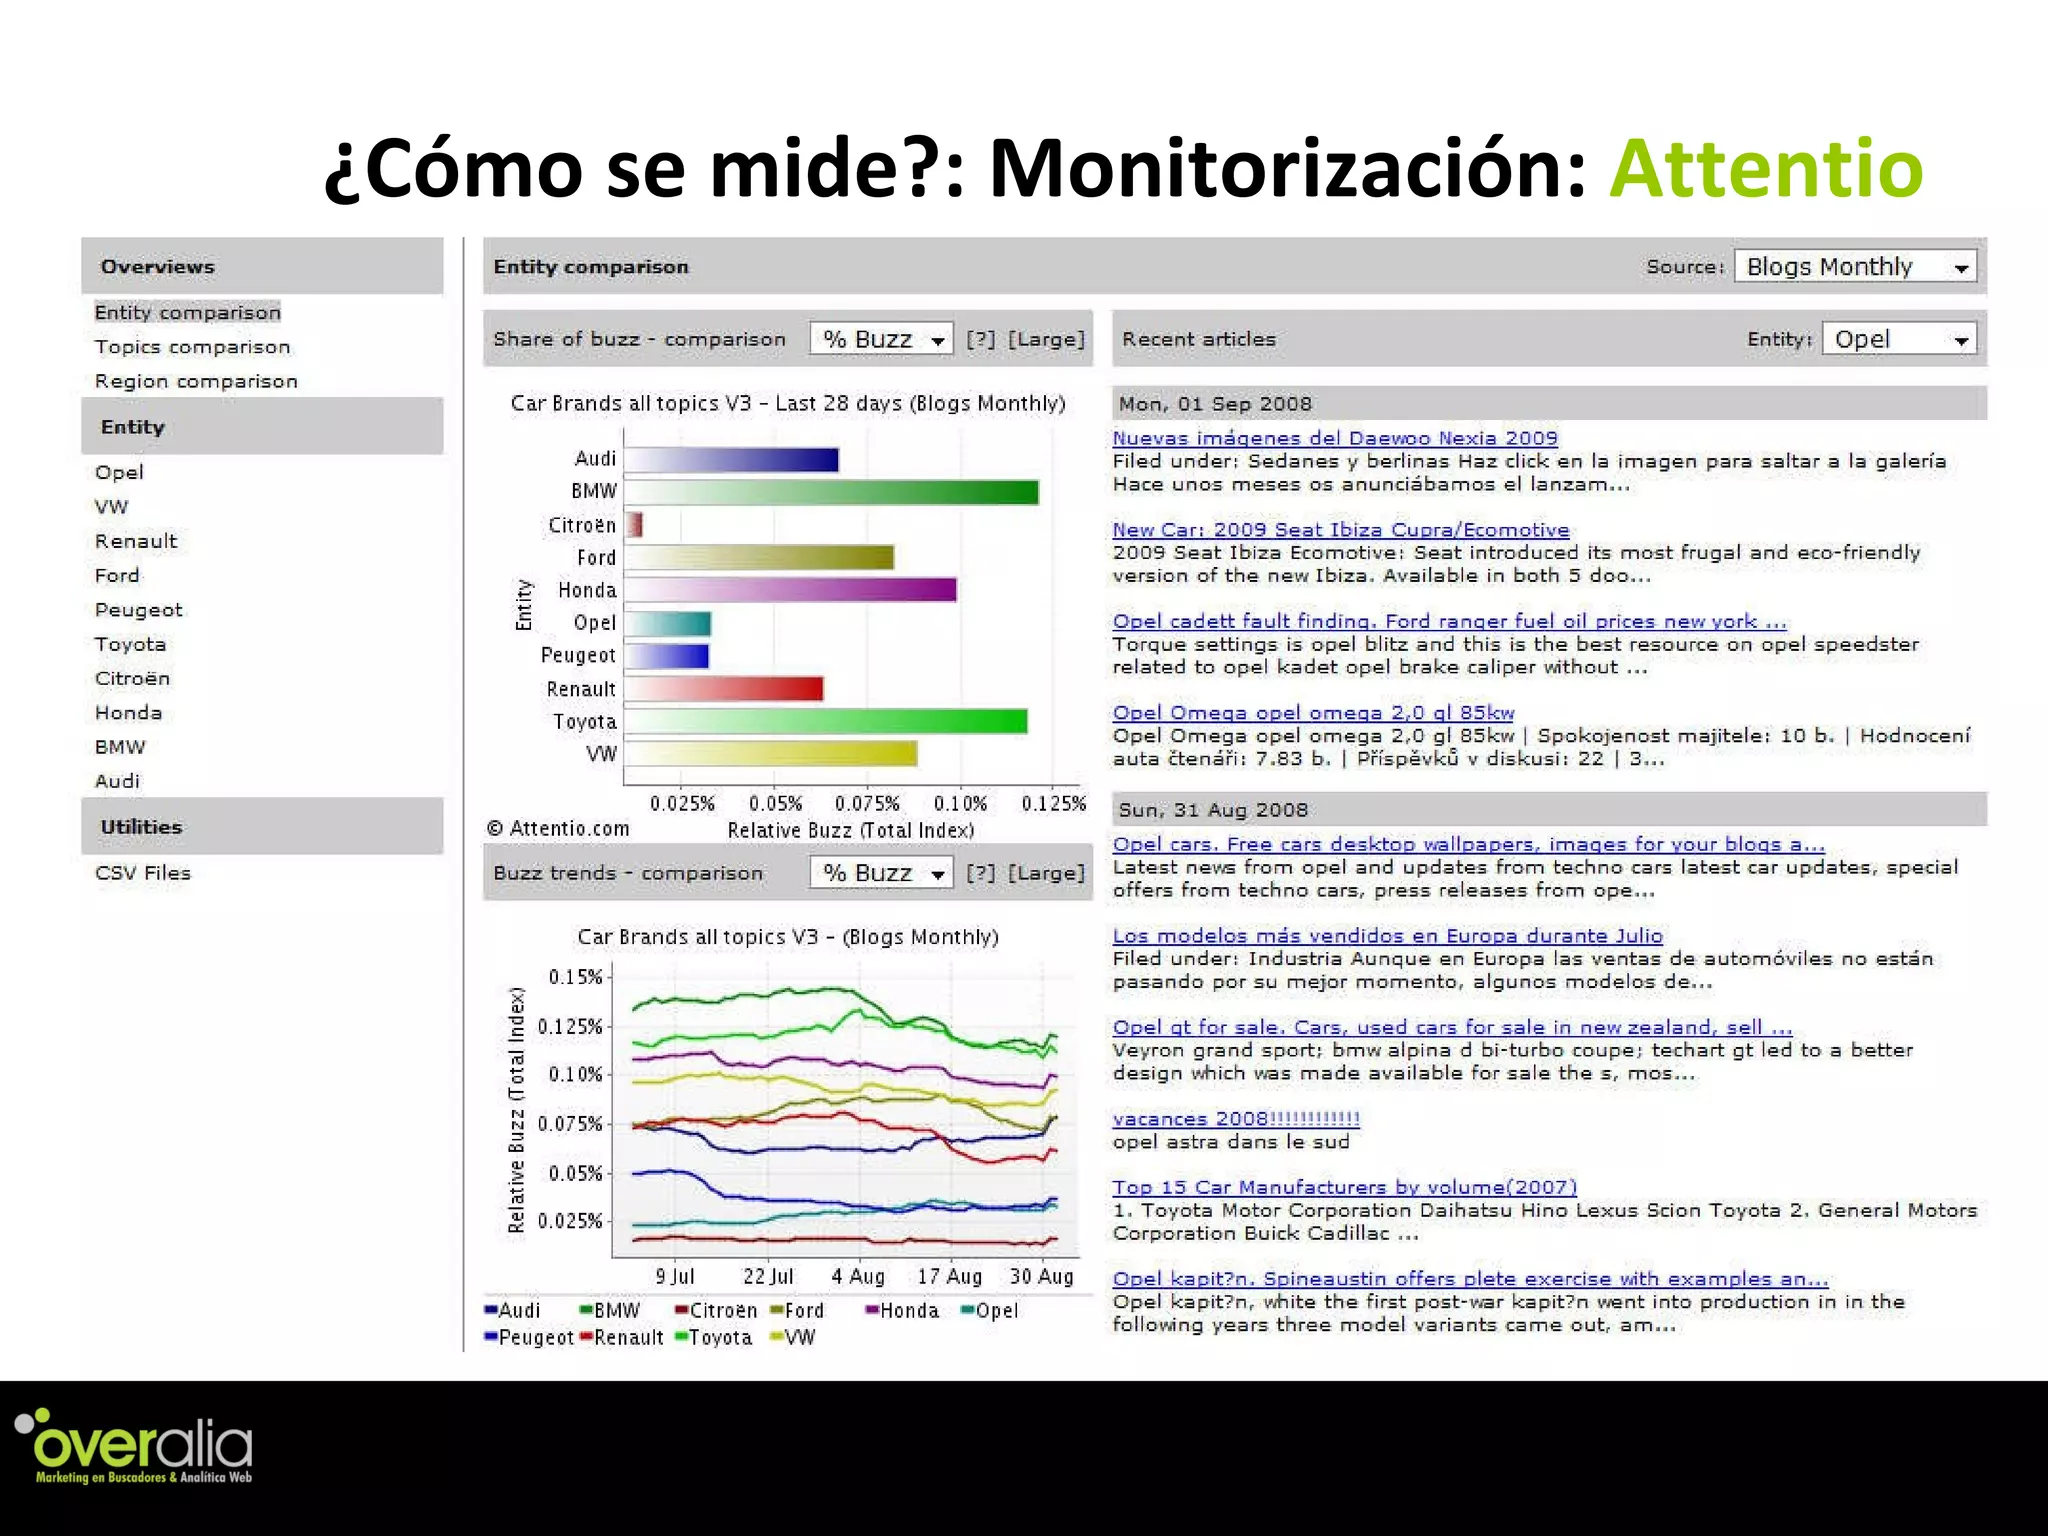
Task: Open Buzz trends % Buzz dropdown
Action: coord(881,873)
